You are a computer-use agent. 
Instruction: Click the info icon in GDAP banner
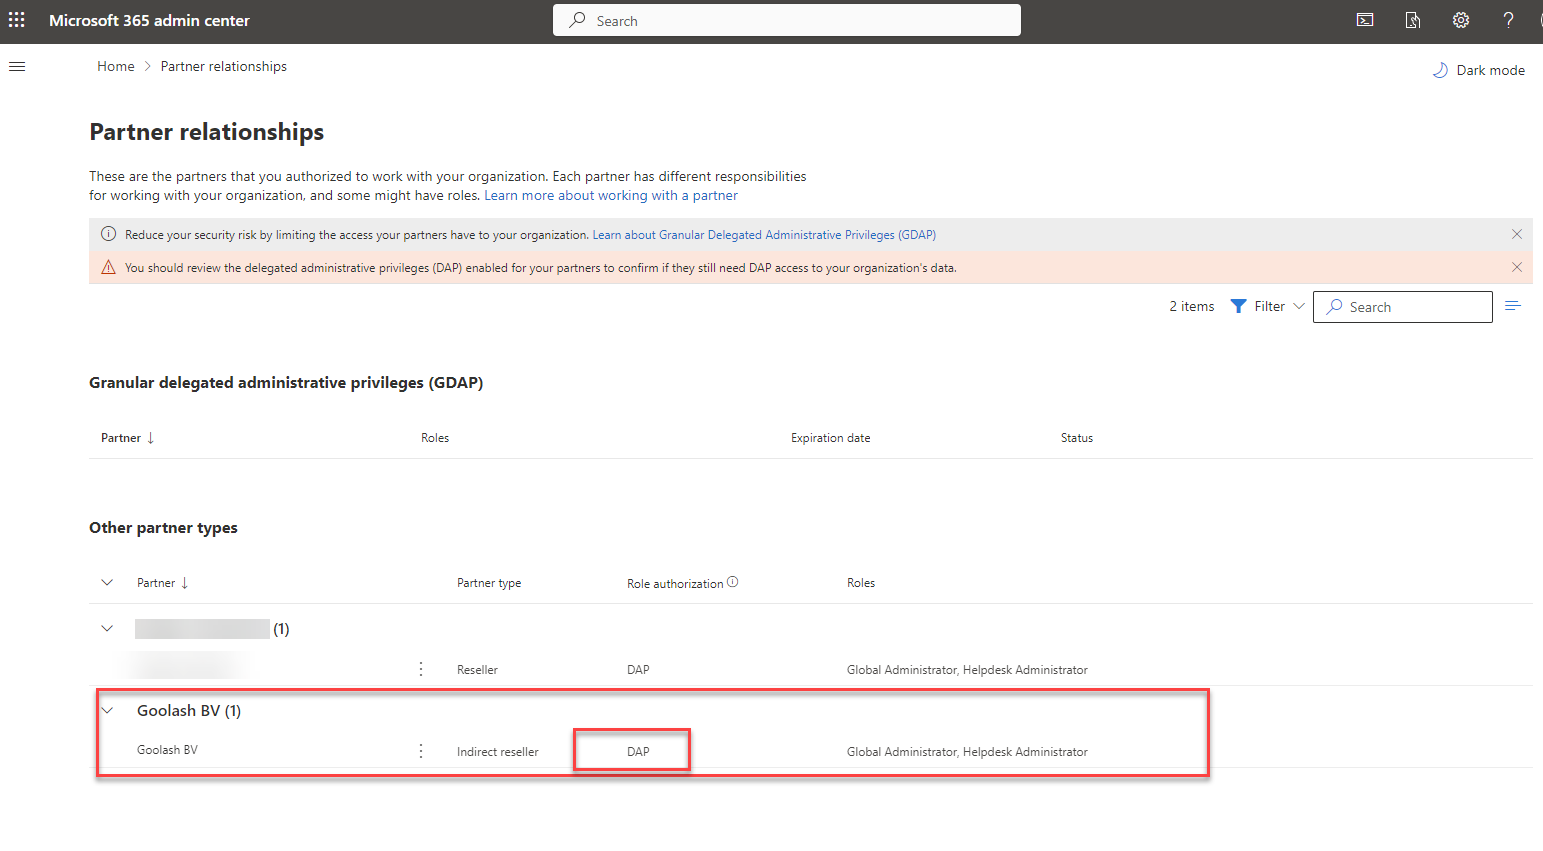tap(108, 234)
